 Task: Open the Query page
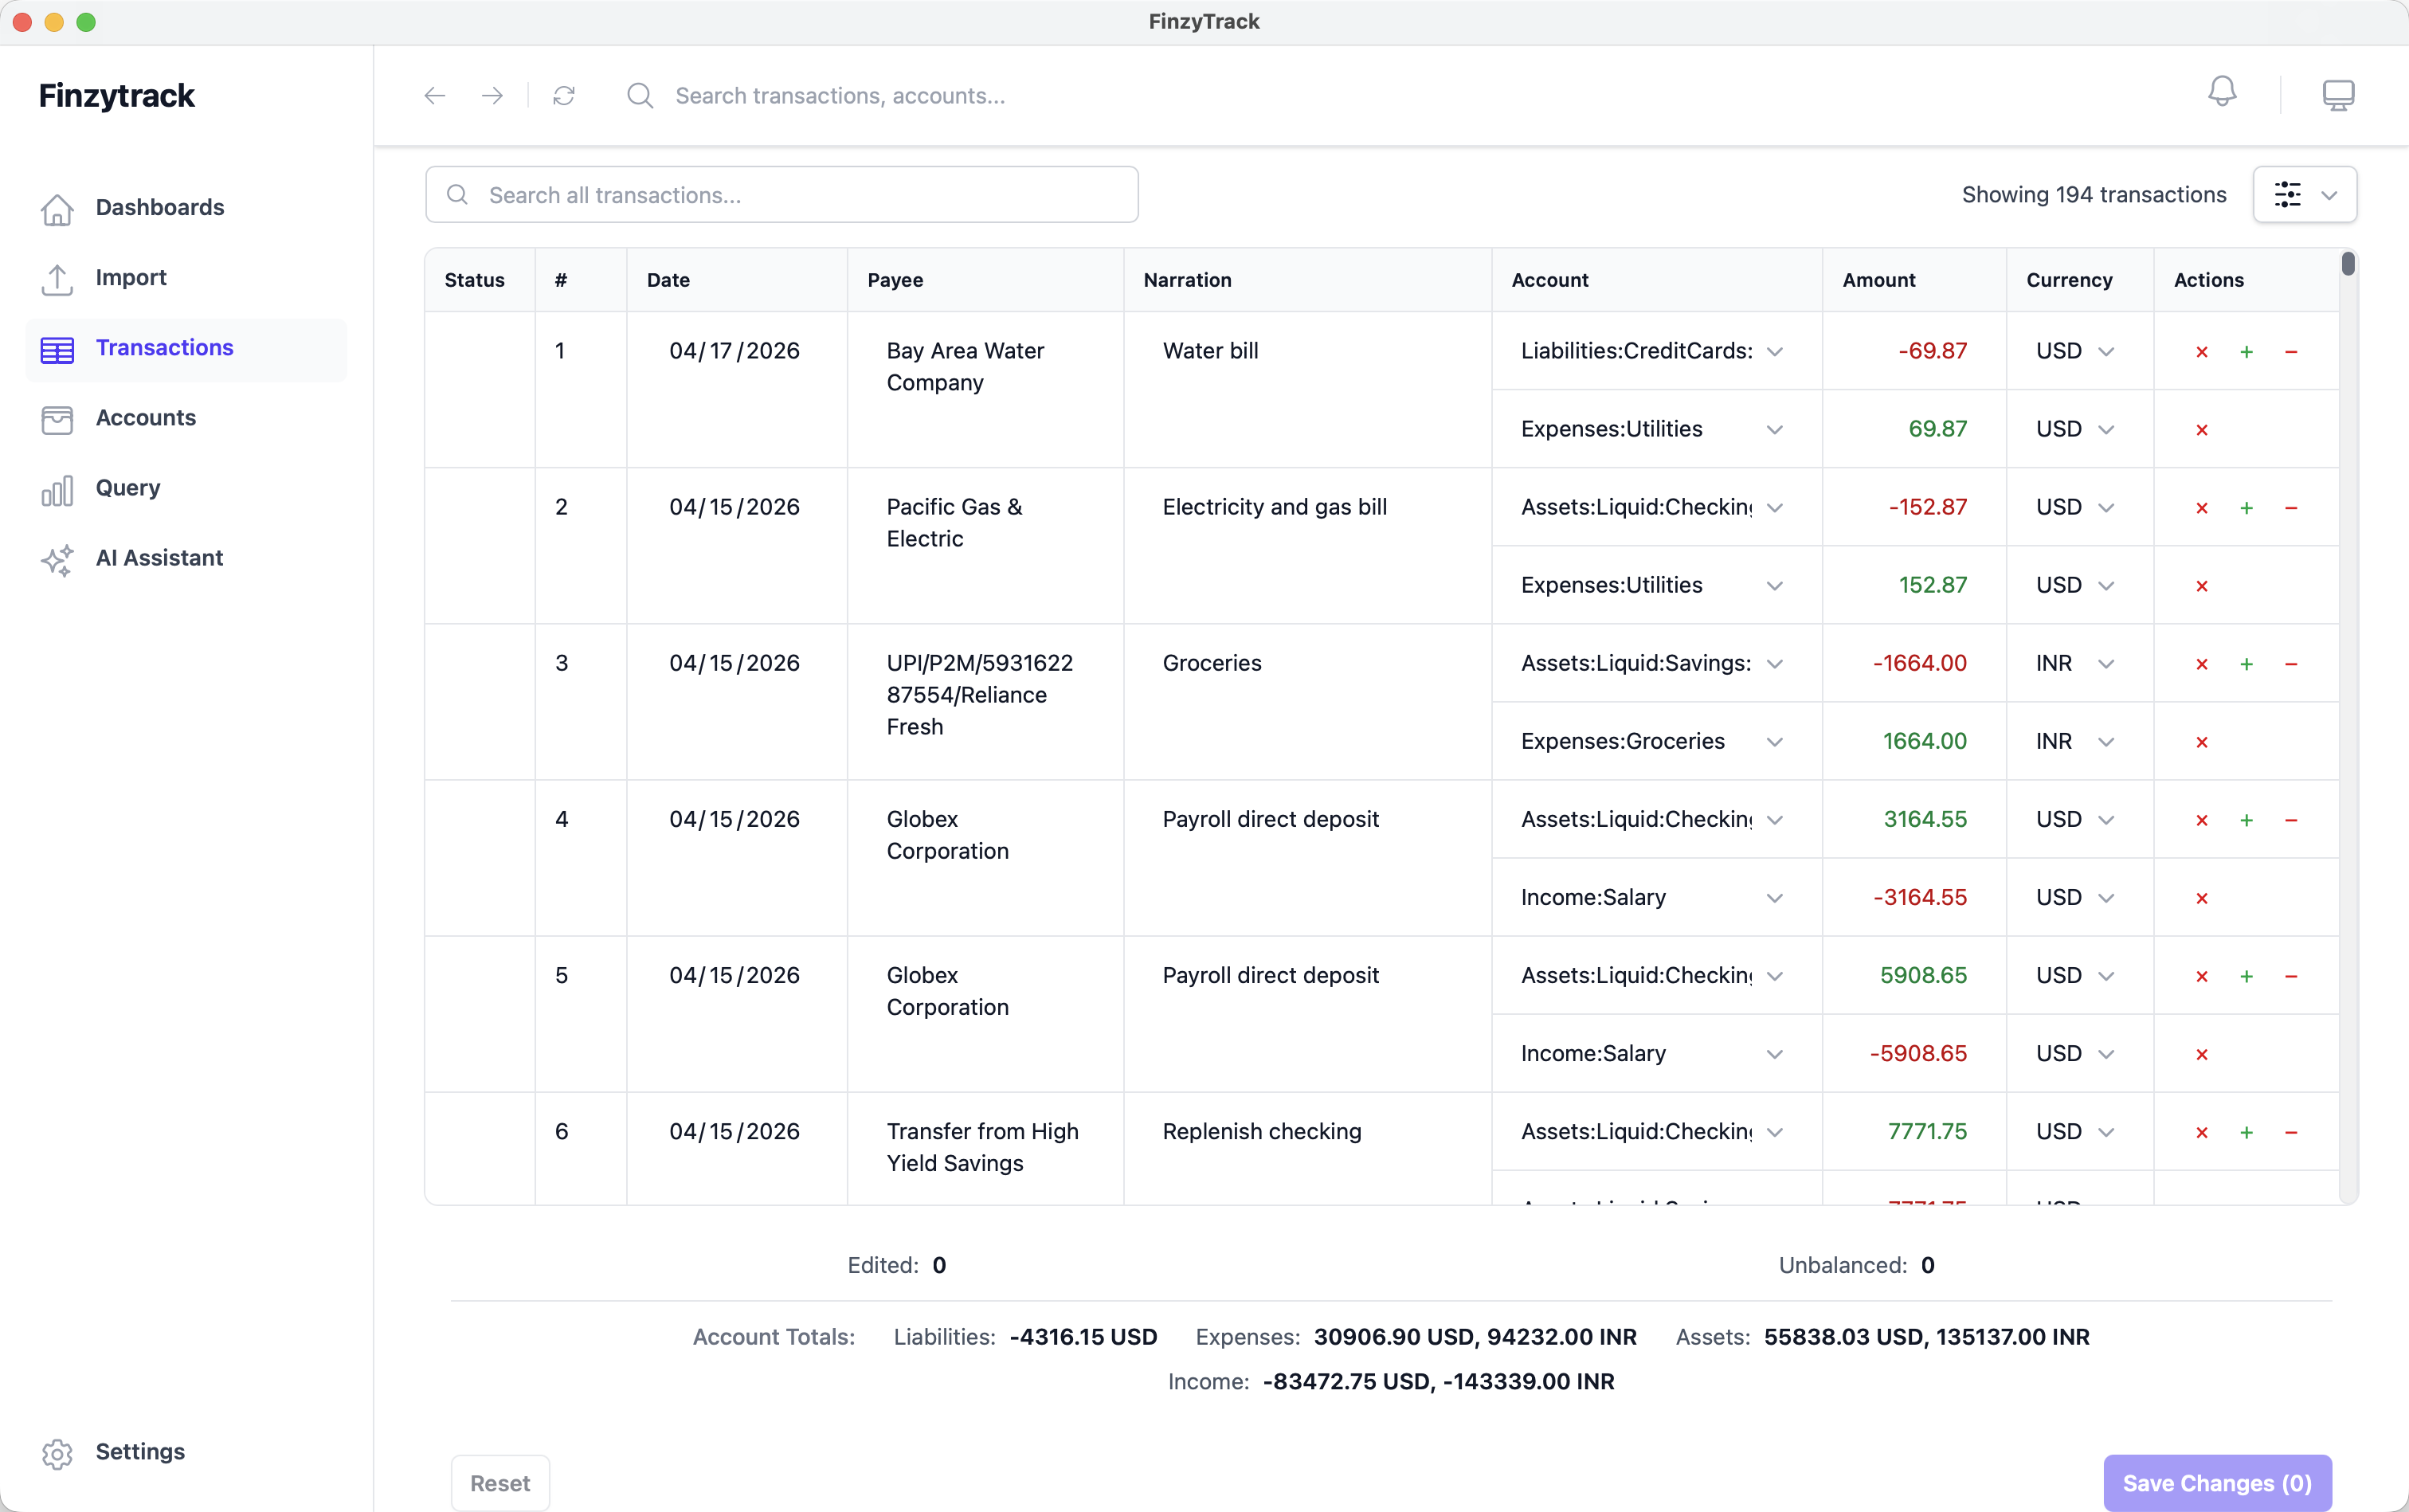(x=186, y=488)
